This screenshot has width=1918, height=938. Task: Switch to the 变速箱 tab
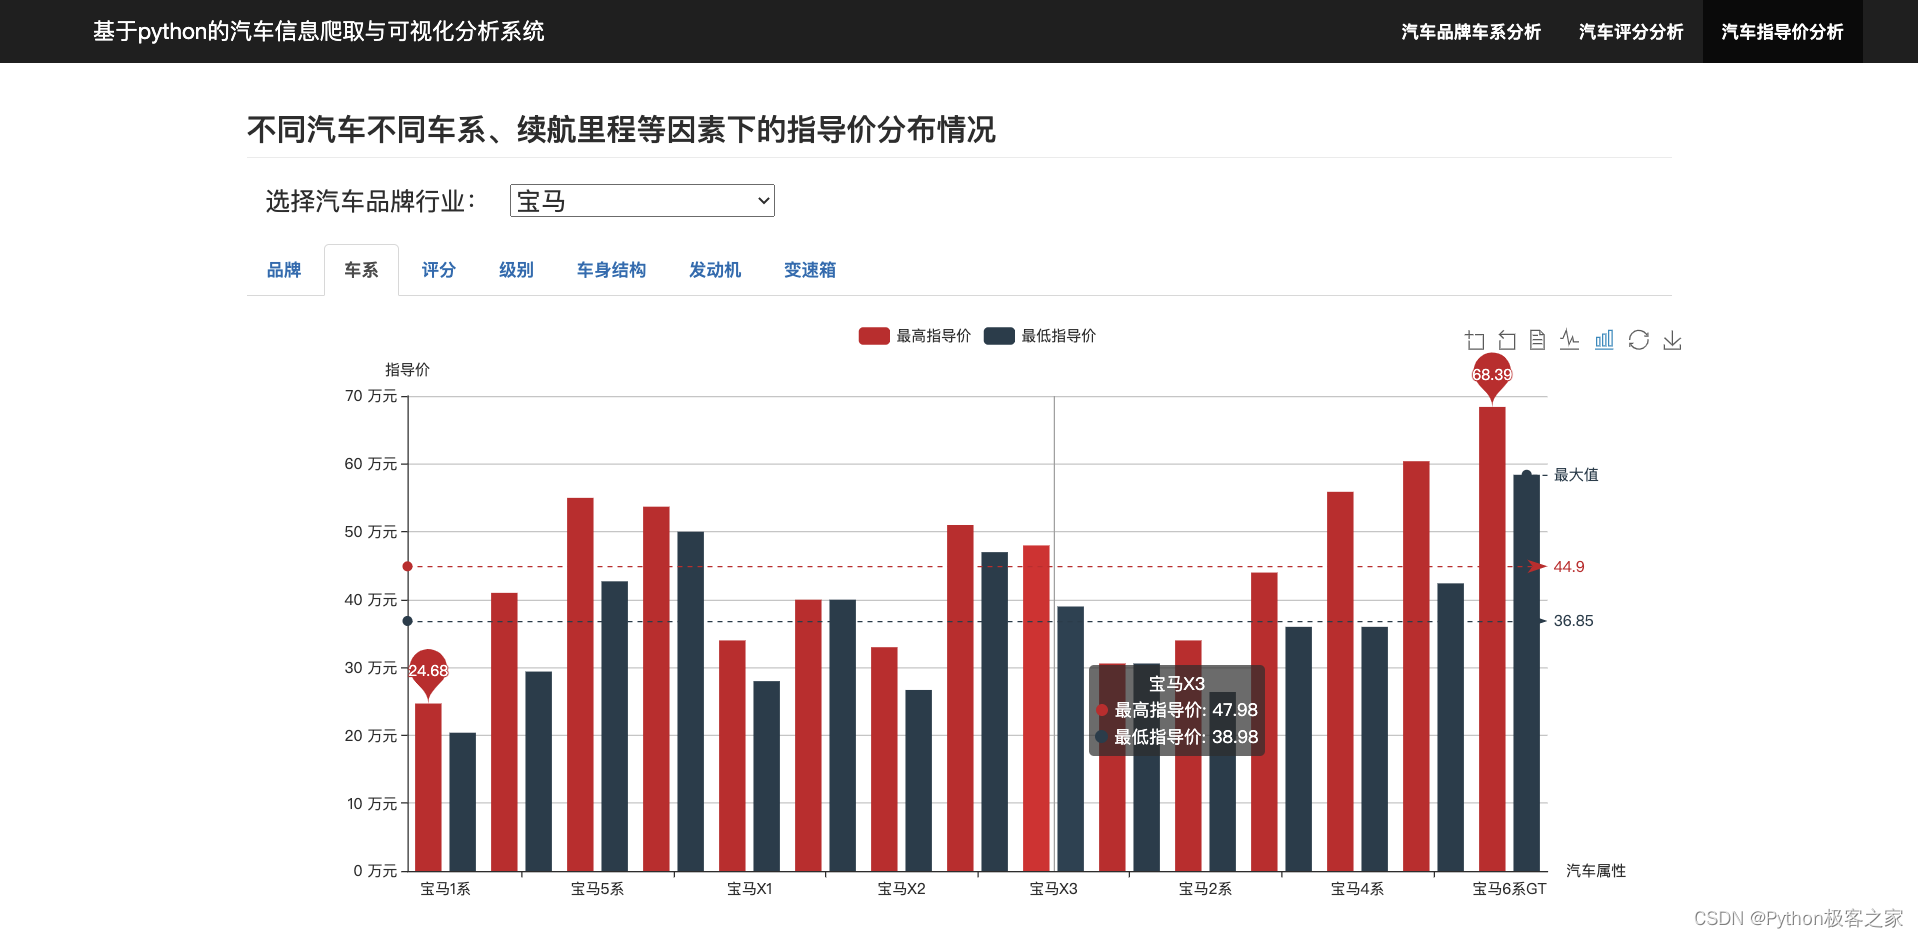(x=810, y=270)
